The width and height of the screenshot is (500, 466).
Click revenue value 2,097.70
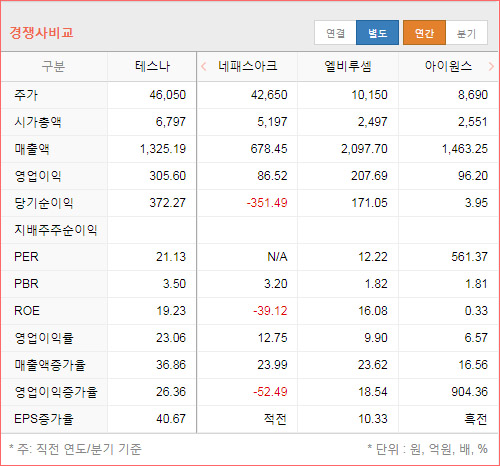[x=364, y=149]
